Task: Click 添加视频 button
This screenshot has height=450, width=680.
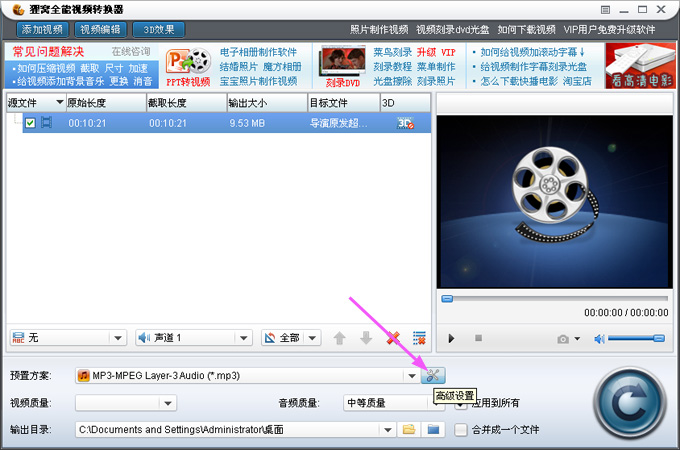Action: 42,29
